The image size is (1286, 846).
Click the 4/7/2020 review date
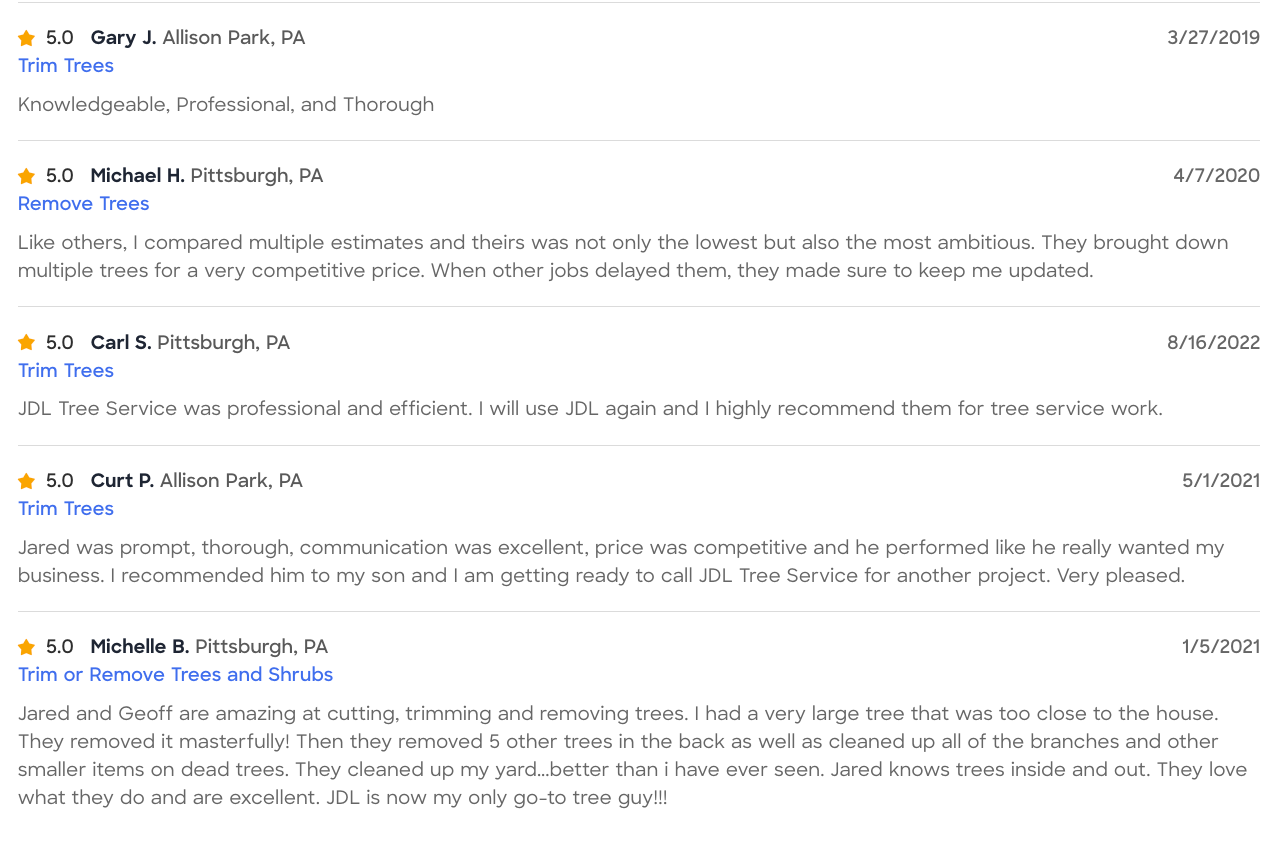coord(1217,176)
